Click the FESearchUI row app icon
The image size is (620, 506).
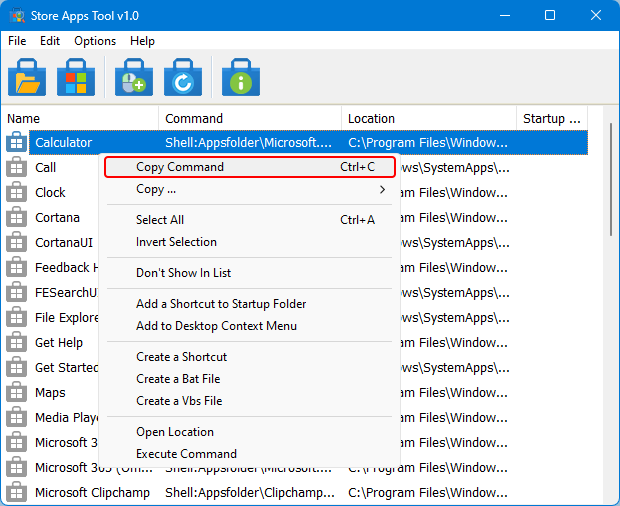[16, 293]
